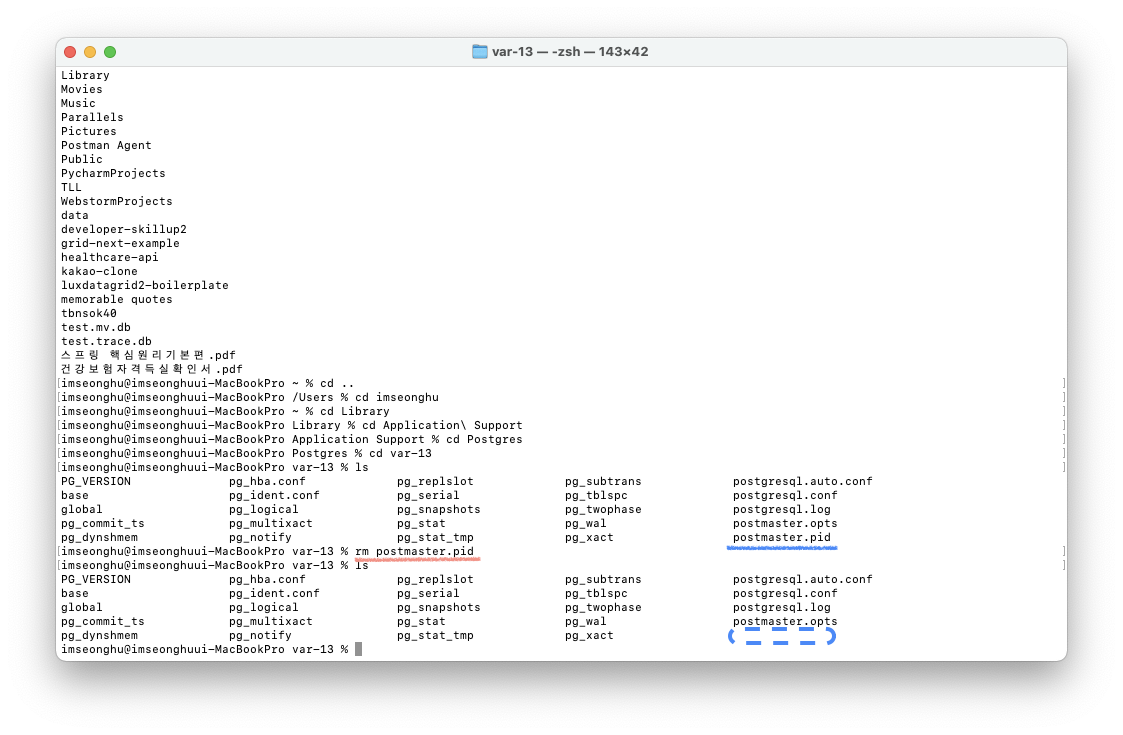
Task: Select the underlined rm postmaster.pid command
Action: [x=417, y=551]
